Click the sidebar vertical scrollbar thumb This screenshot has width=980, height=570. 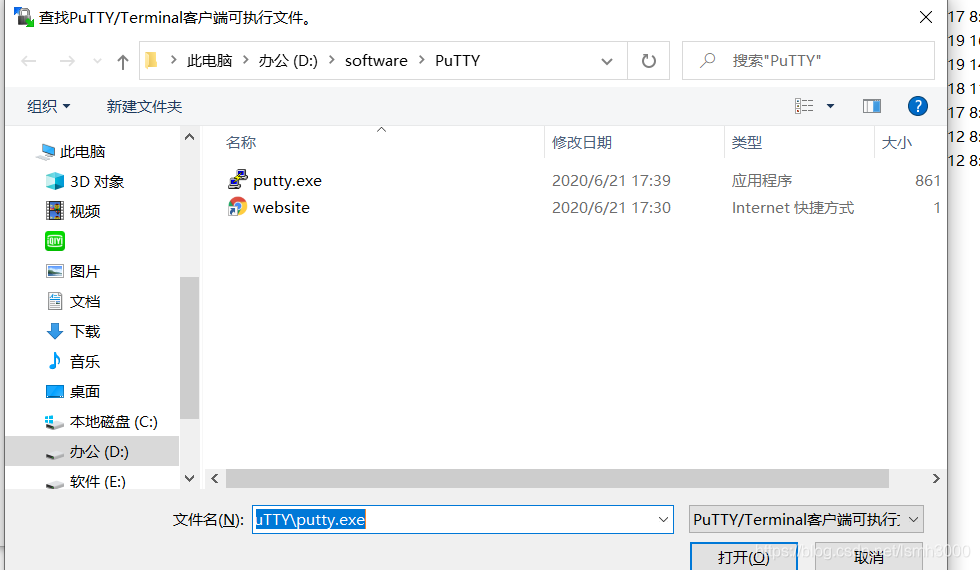[189, 347]
